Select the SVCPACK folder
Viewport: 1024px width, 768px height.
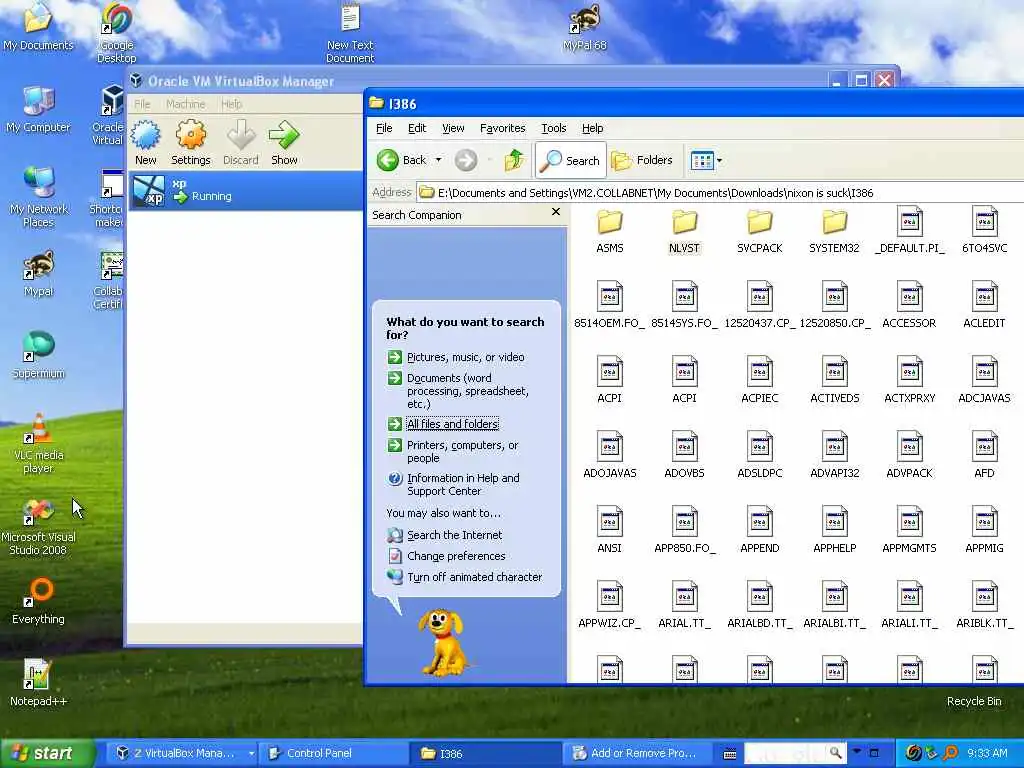tap(760, 231)
